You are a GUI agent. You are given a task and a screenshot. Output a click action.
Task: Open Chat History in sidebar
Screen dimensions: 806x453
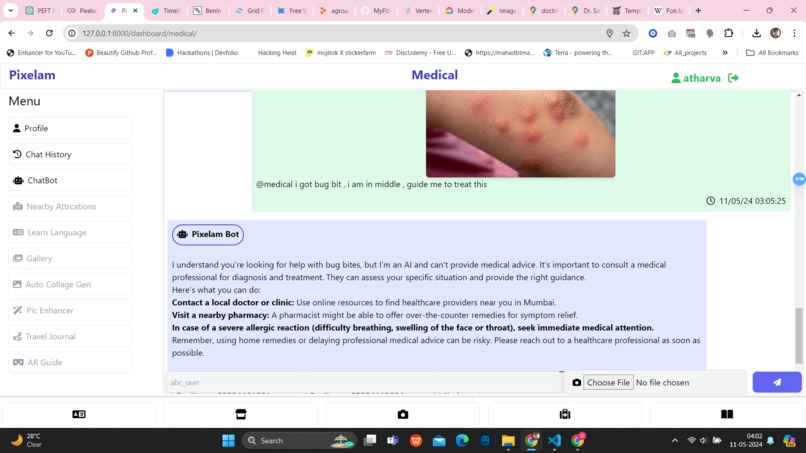(70, 154)
